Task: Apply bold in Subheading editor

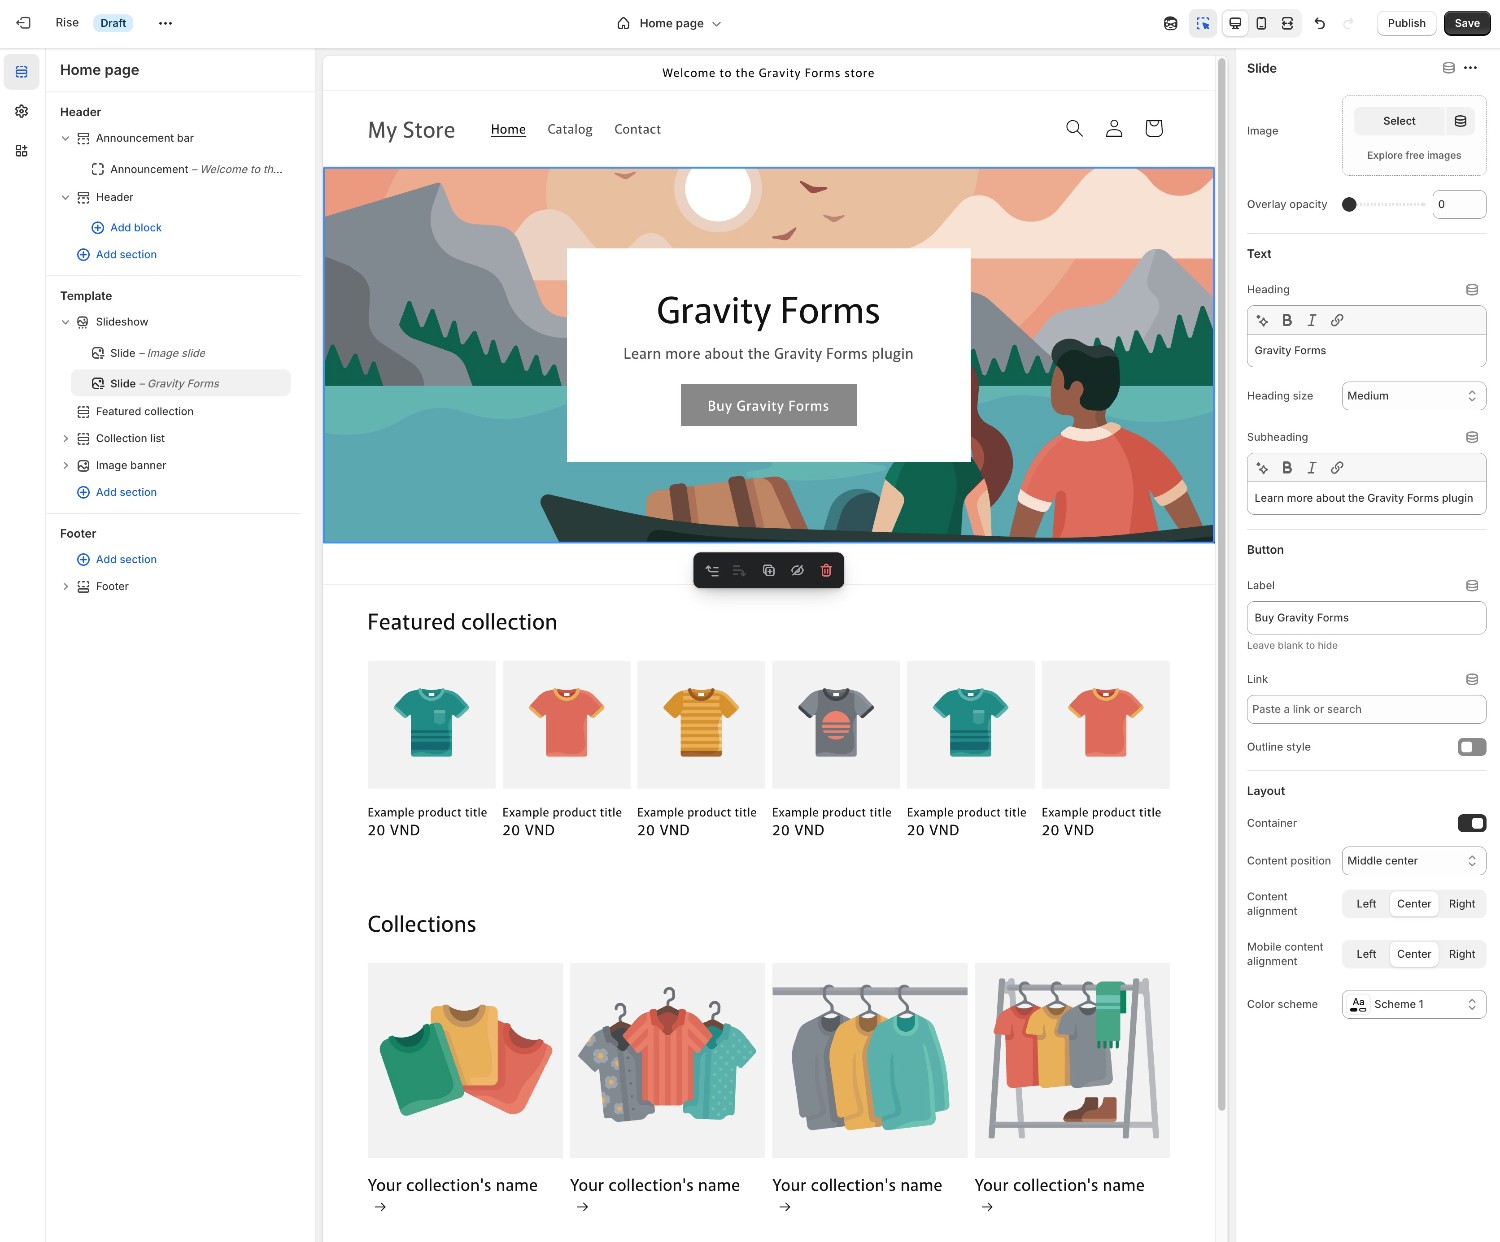Action: (1287, 468)
